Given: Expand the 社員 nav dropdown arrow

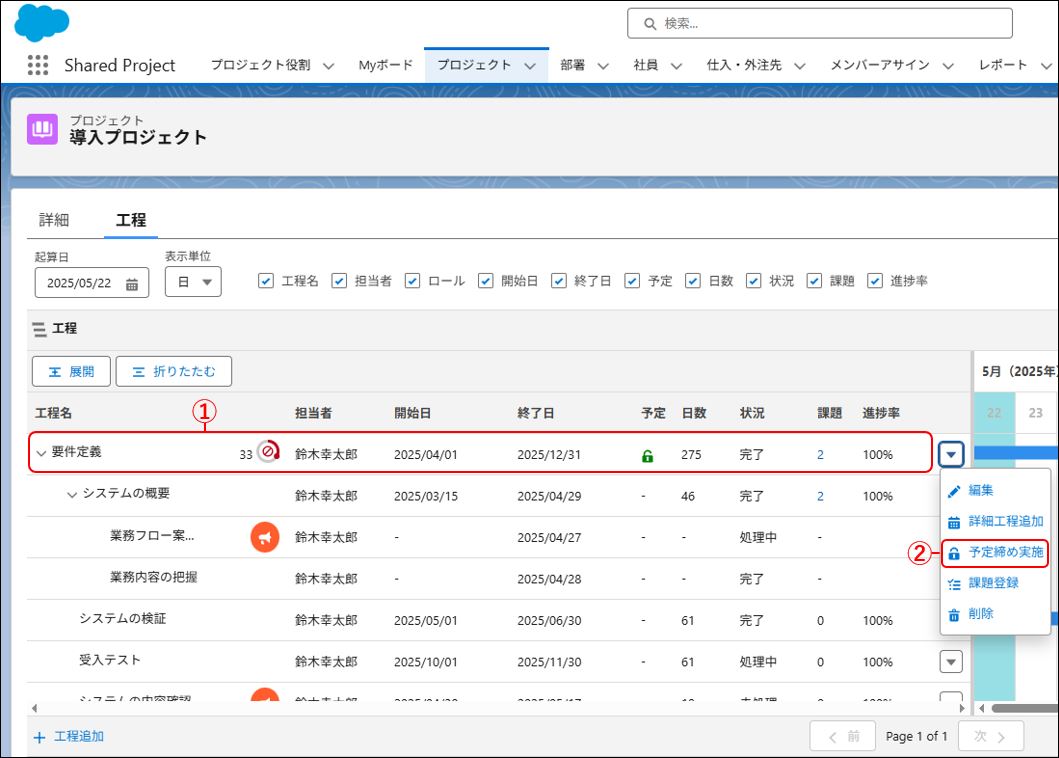Looking at the screenshot, I should coord(676,66).
